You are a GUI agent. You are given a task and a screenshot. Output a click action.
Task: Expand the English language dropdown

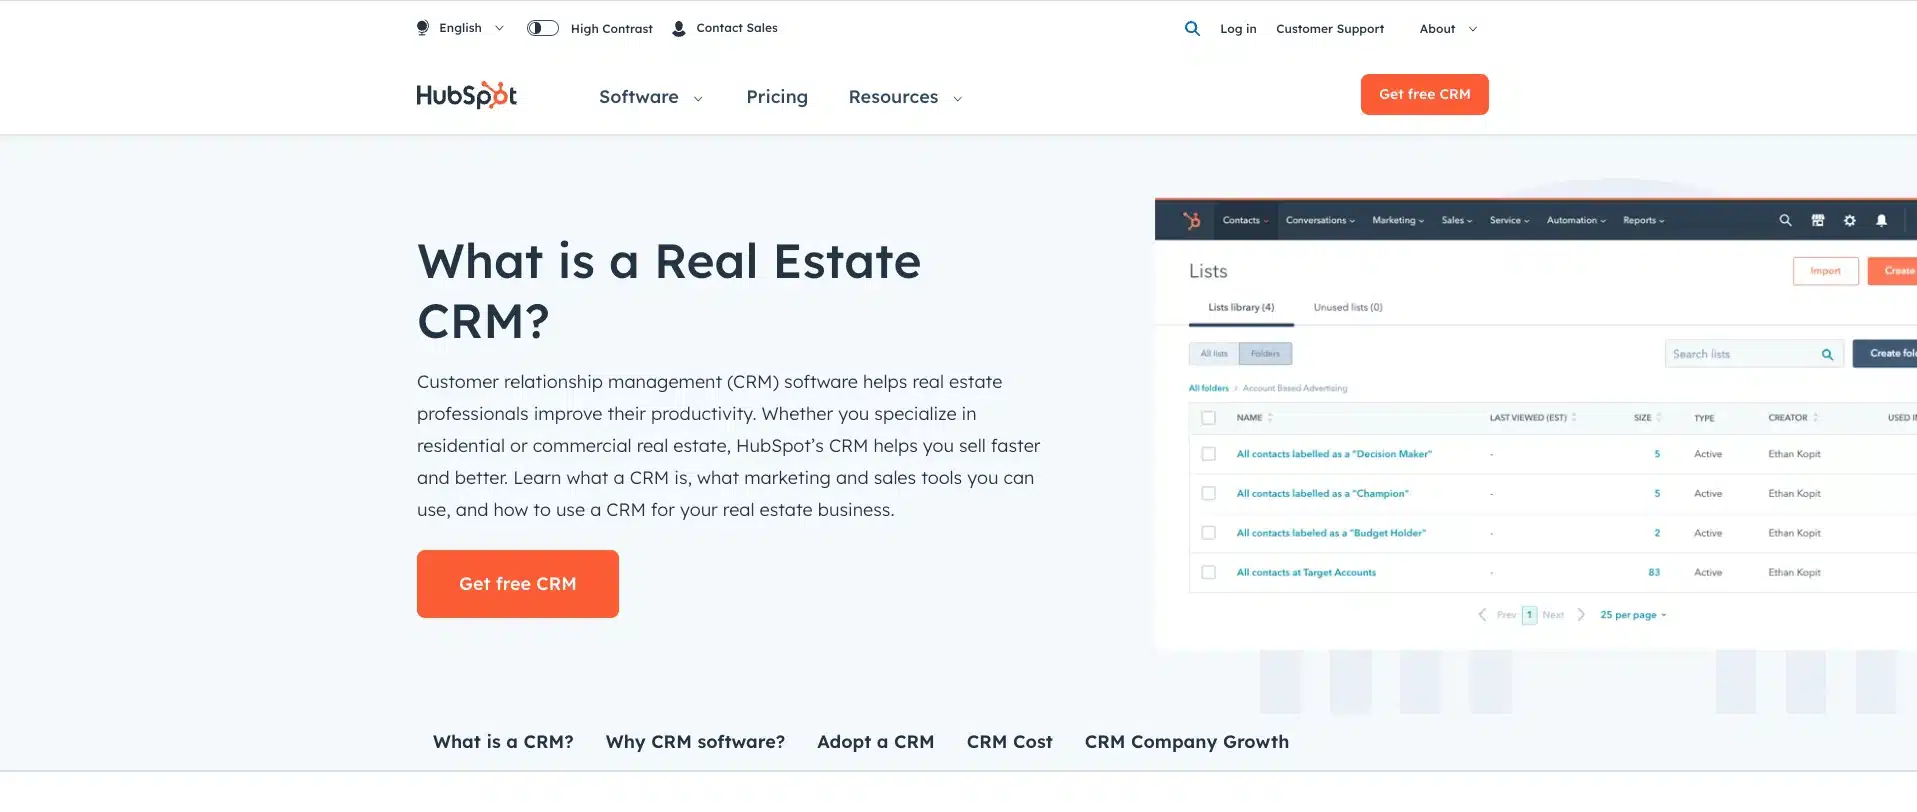[461, 28]
